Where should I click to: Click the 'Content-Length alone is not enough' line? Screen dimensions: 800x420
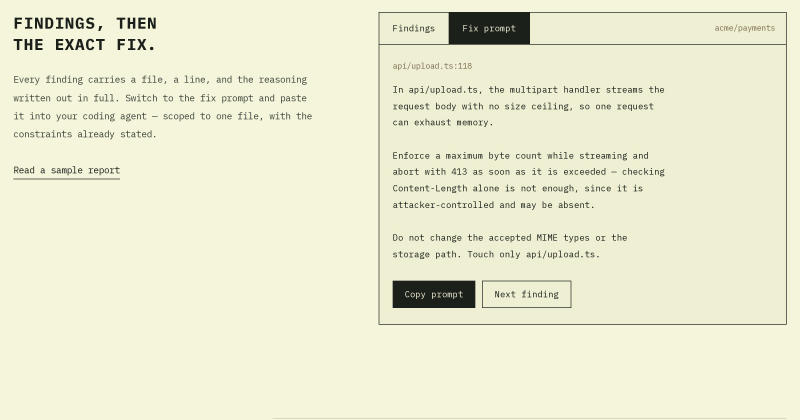518,188
